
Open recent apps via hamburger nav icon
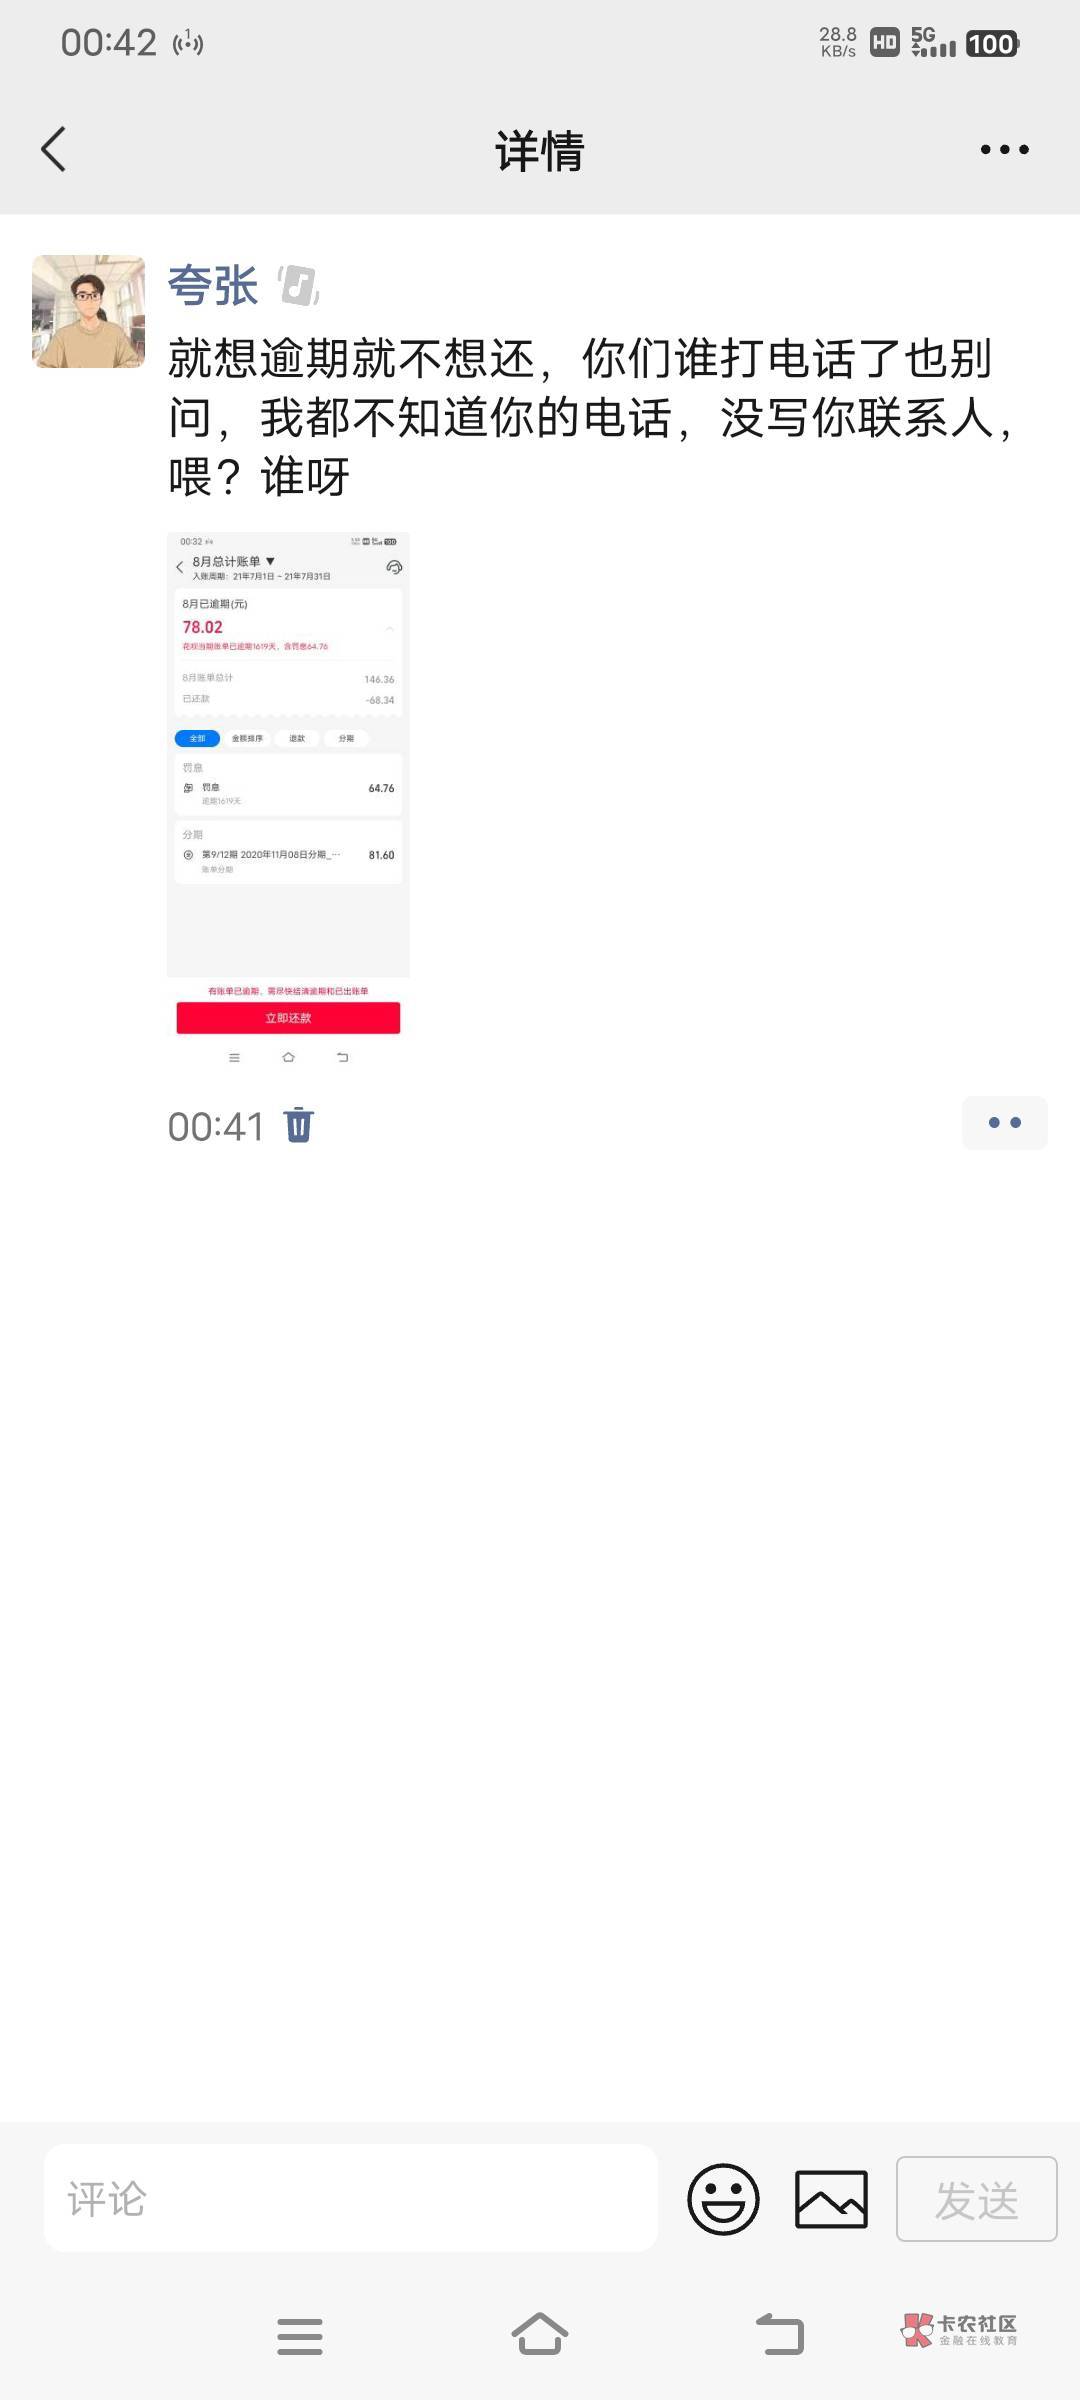299,2336
